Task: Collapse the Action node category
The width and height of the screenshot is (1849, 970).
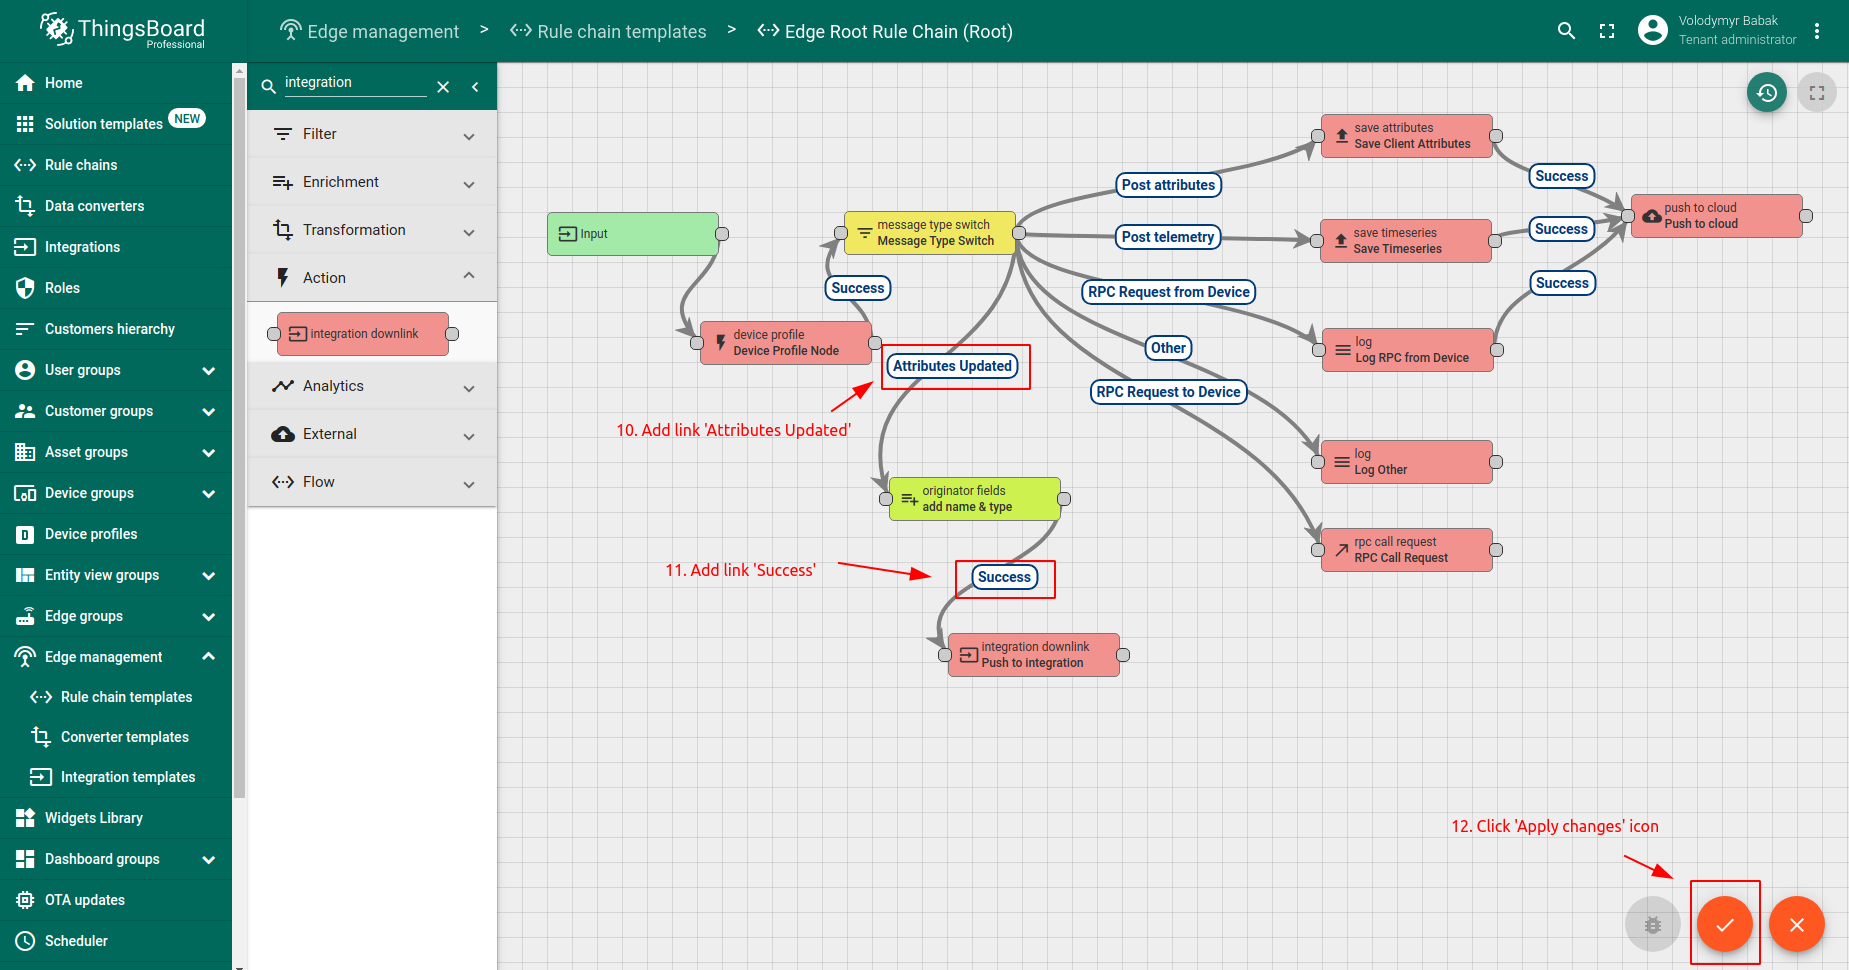Action: [372, 278]
